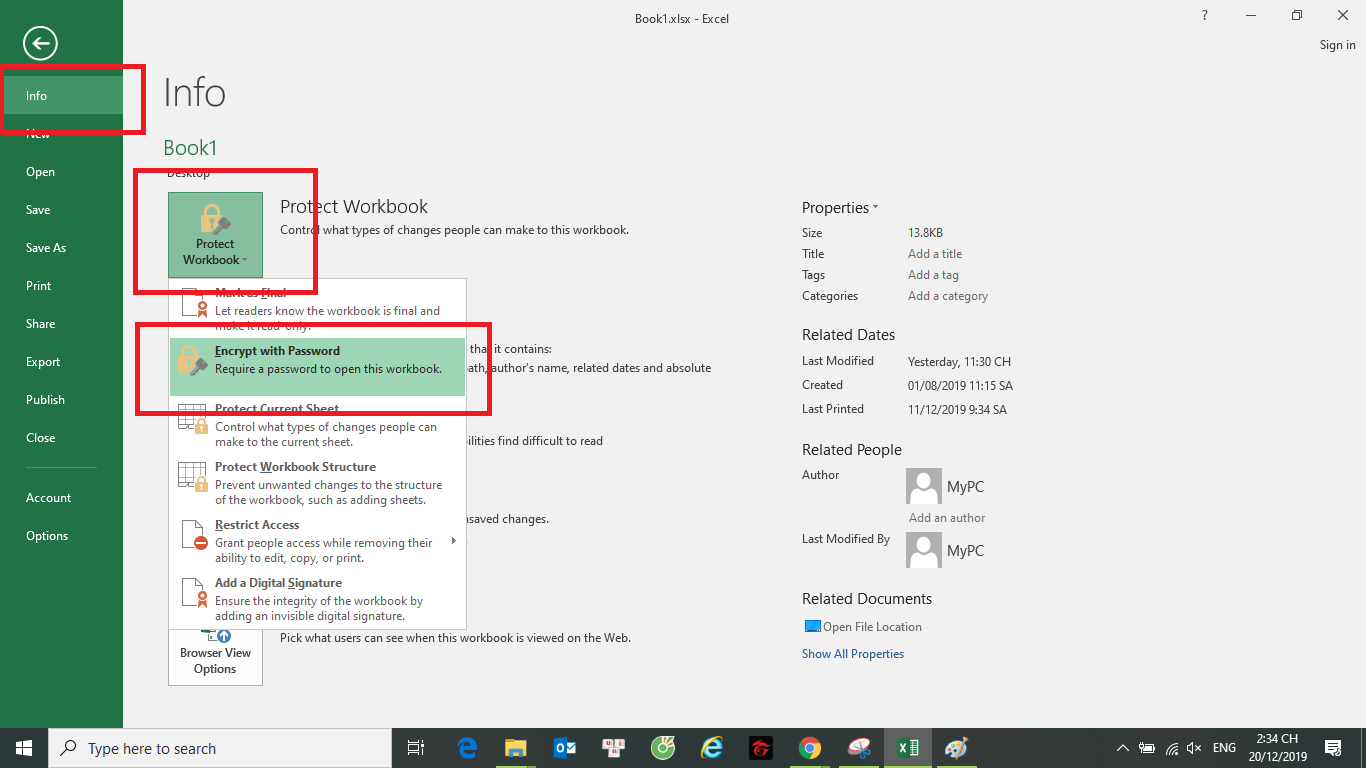
Task: Open the Share page
Action: click(x=61, y=324)
